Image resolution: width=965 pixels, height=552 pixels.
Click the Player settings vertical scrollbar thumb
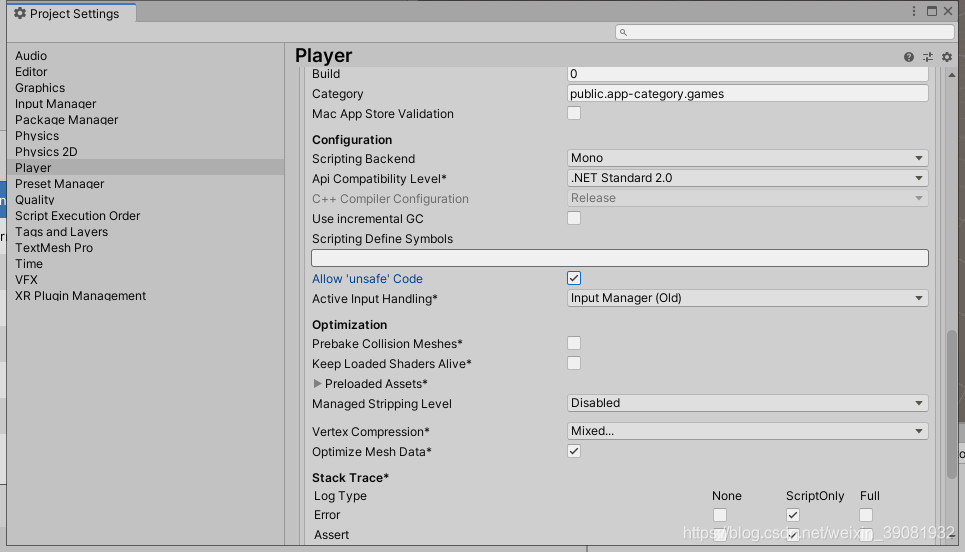click(951, 404)
